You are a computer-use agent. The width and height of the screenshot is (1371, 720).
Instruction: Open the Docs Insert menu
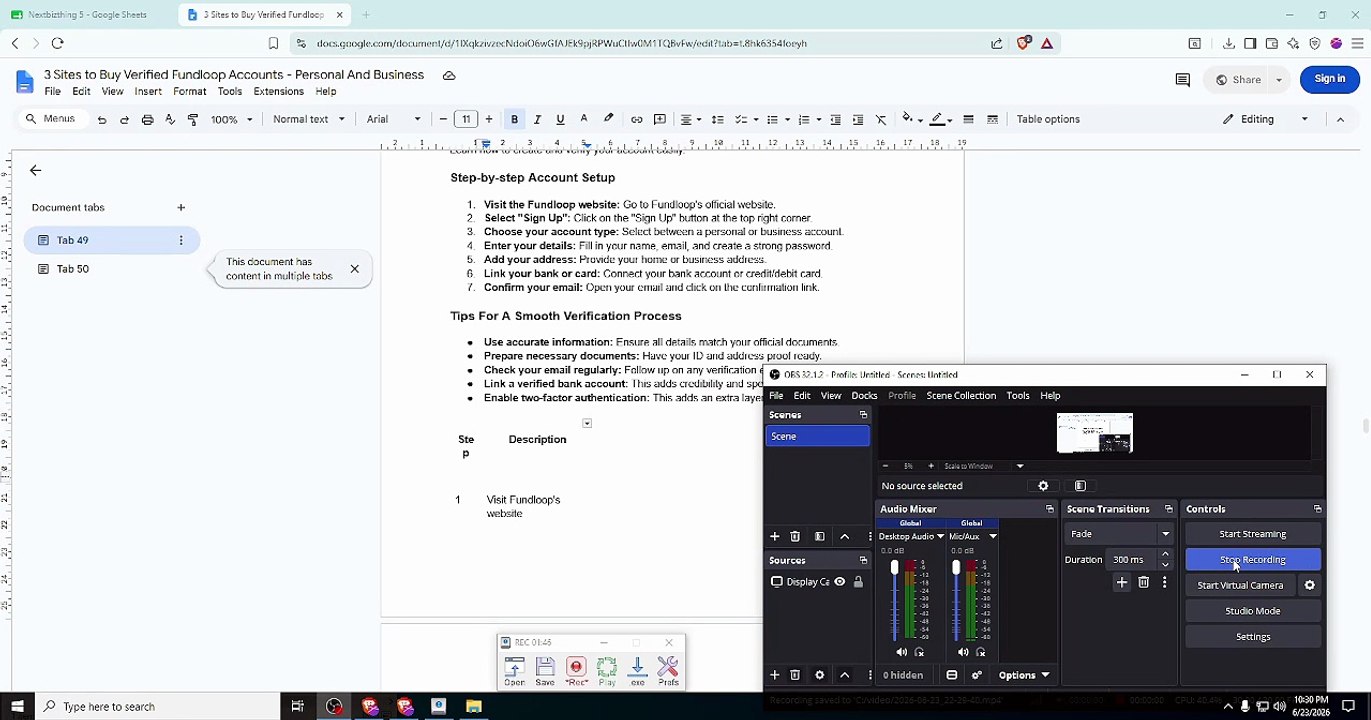[x=148, y=91]
